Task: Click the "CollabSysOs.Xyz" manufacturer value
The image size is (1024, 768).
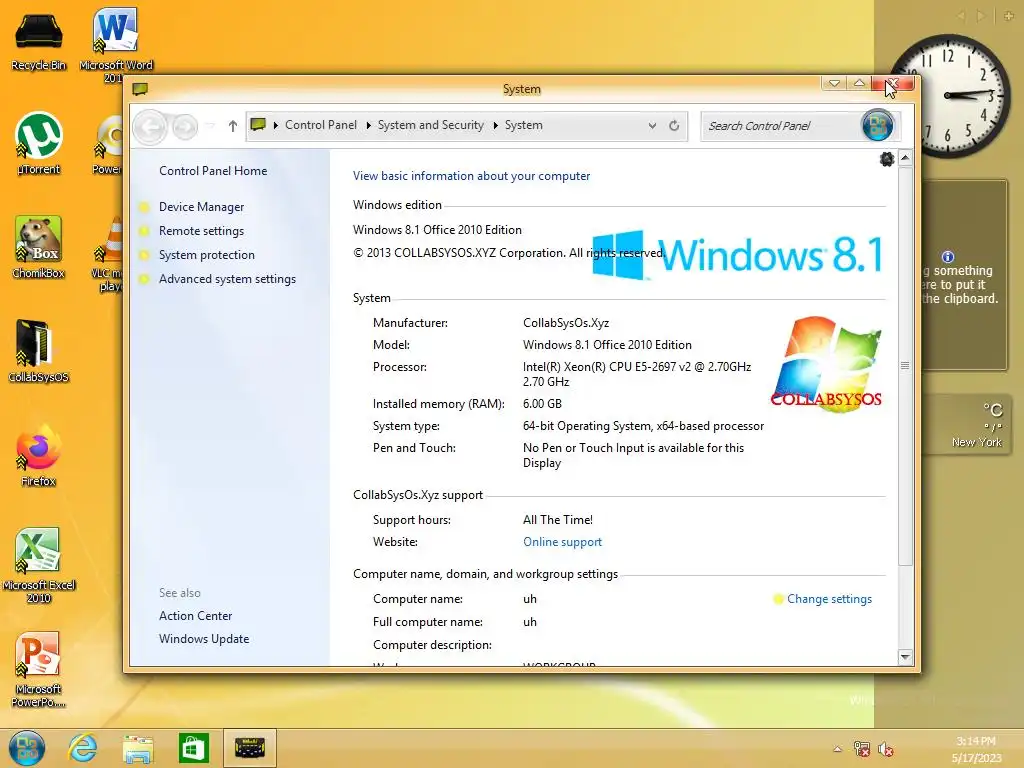Action: point(566,323)
